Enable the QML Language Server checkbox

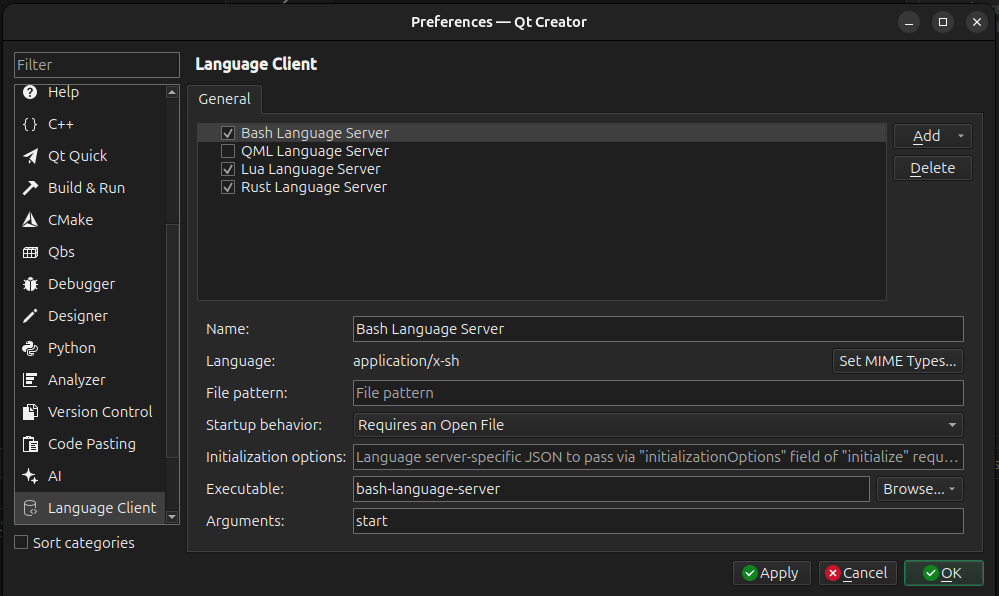coord(228,151)
